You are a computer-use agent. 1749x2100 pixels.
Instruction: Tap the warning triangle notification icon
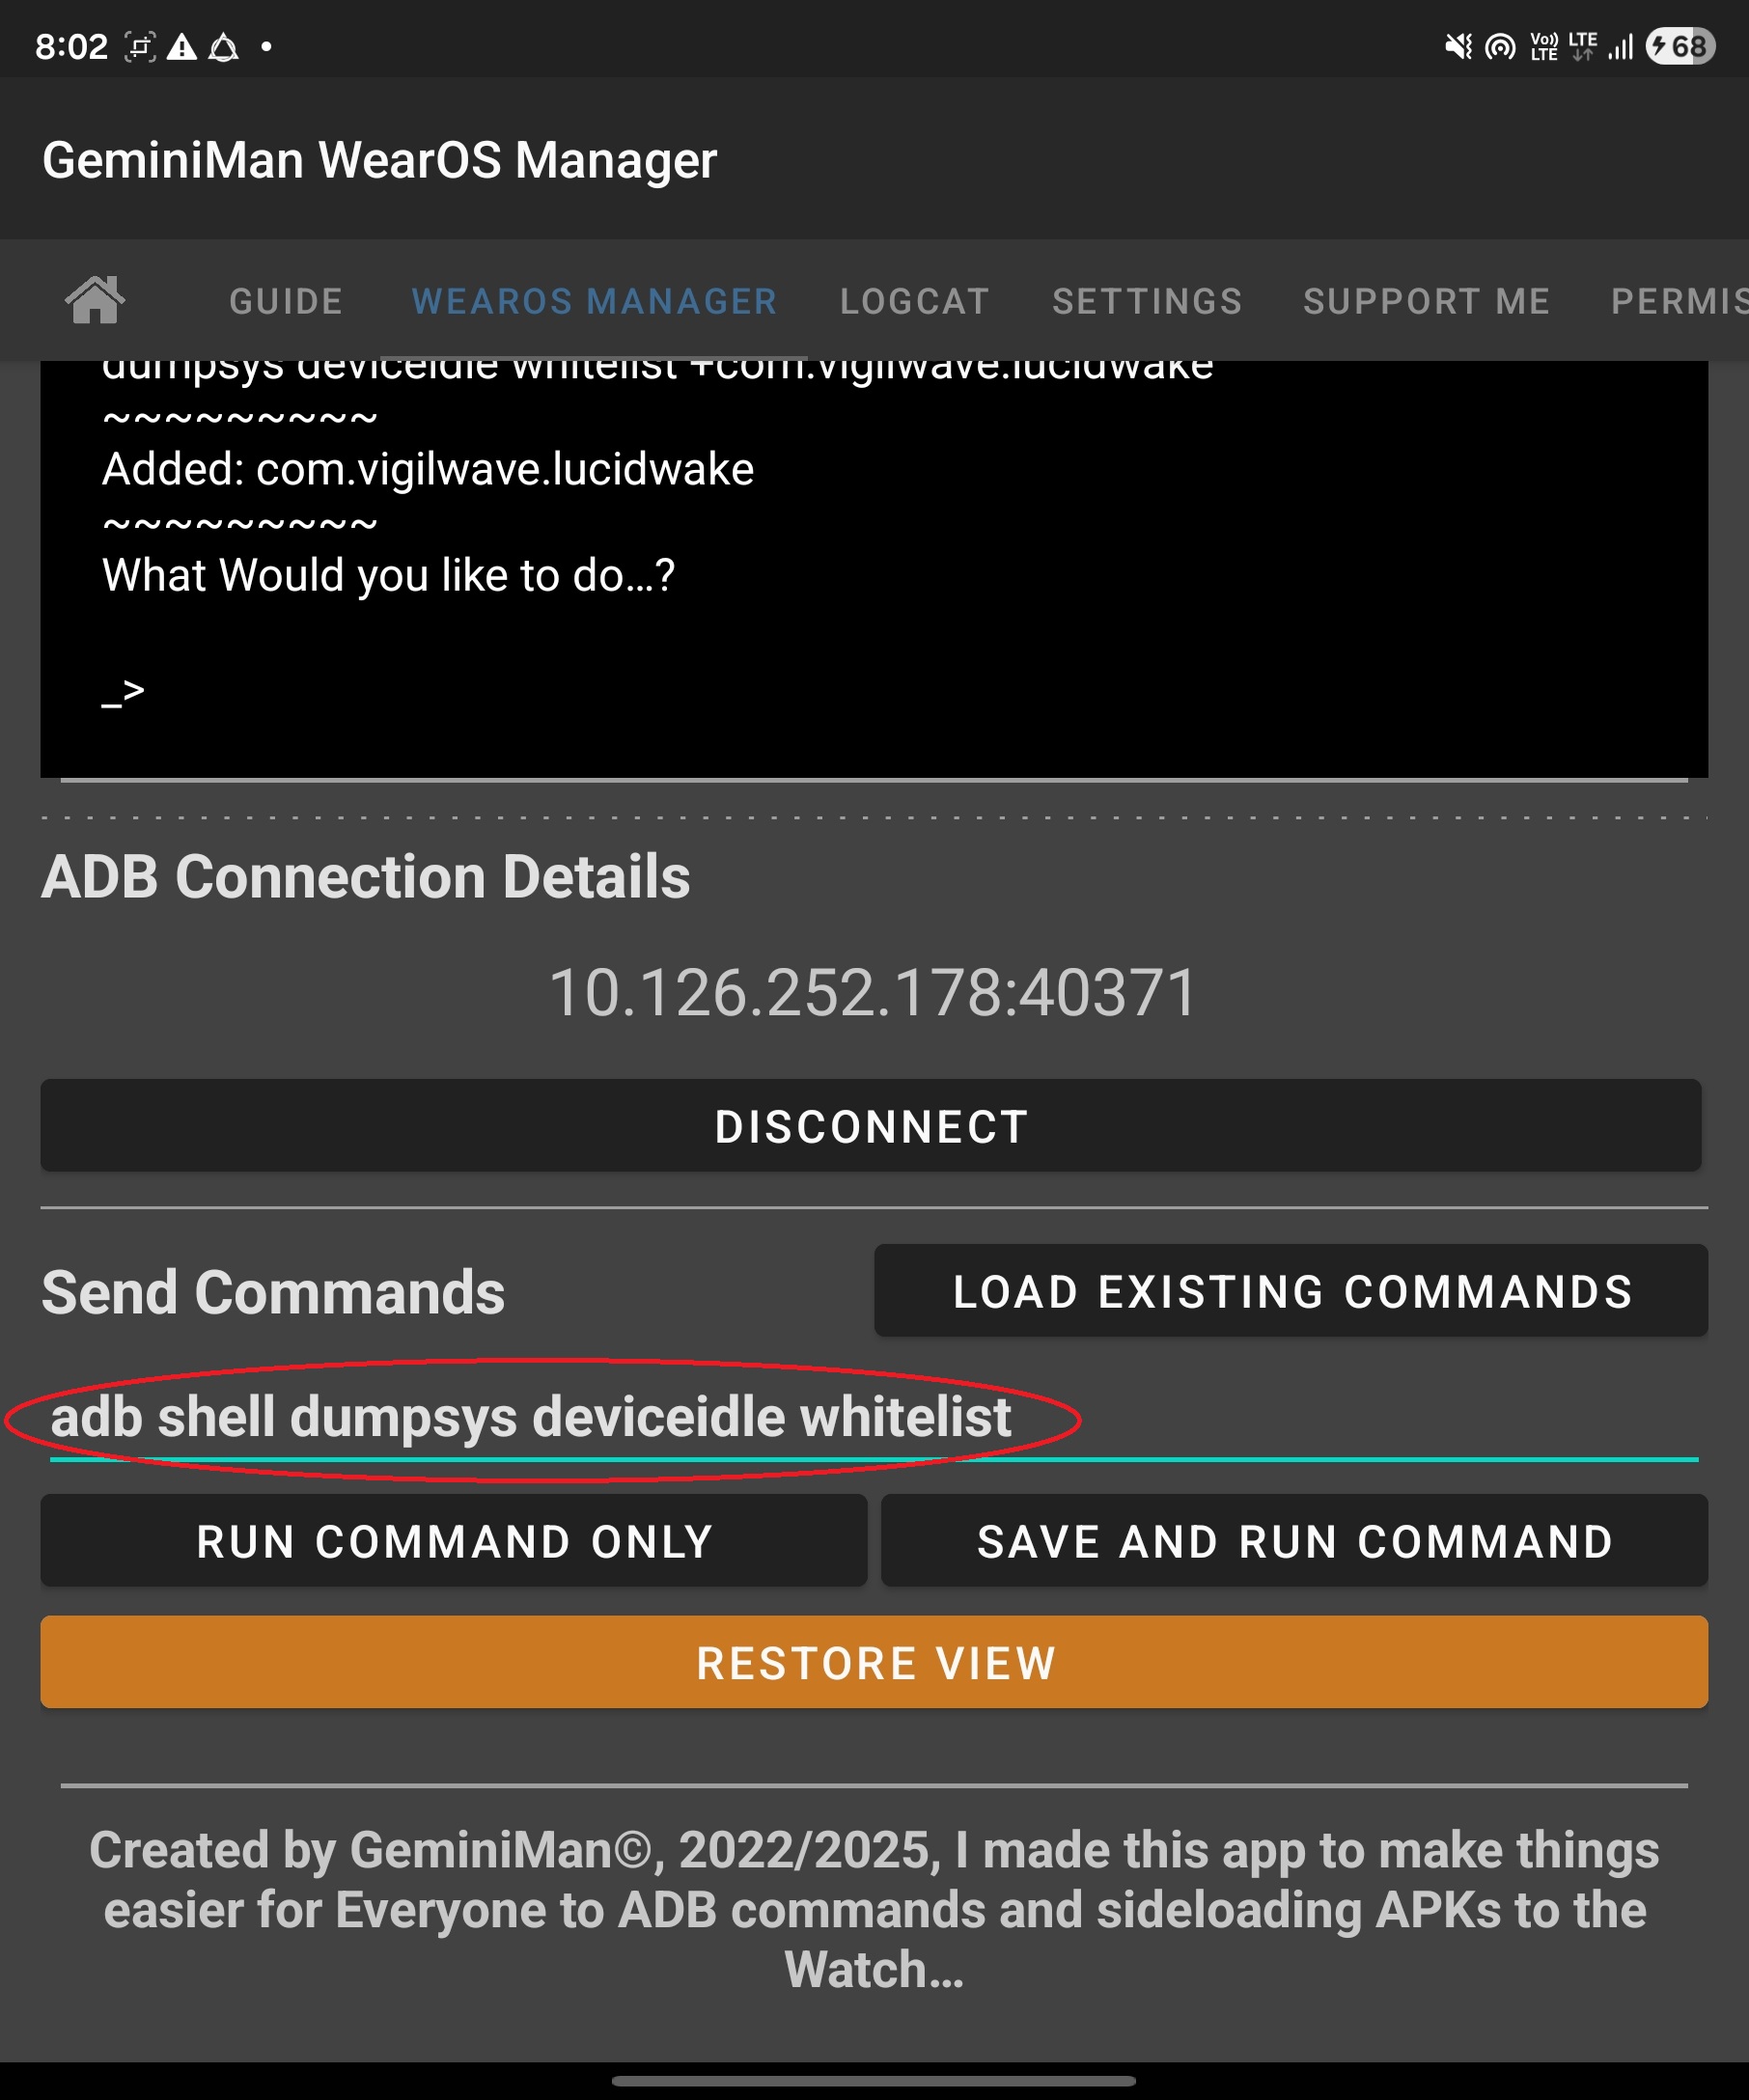point(181,46)
